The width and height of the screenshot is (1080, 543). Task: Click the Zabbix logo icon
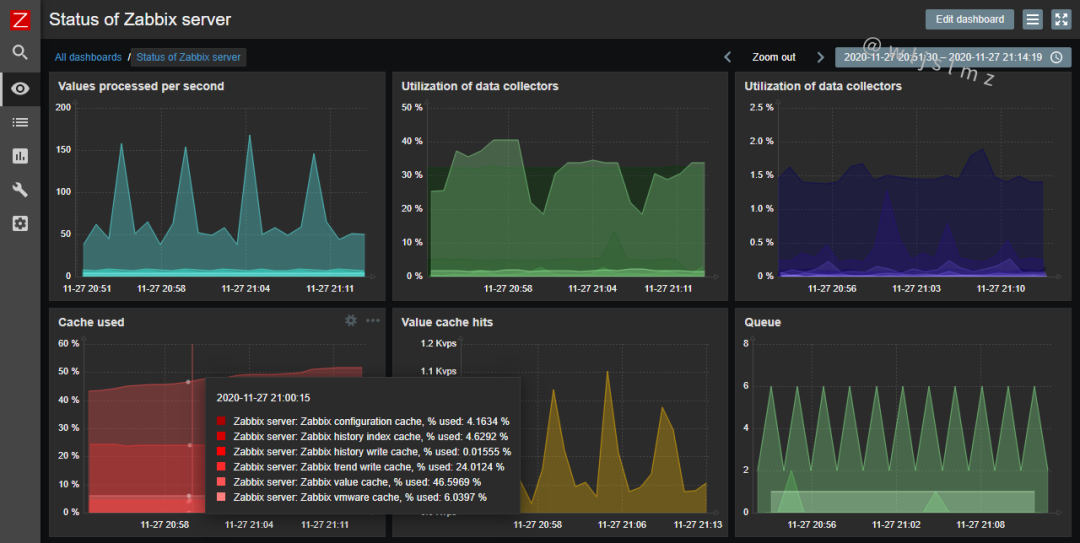pos(20,19)
